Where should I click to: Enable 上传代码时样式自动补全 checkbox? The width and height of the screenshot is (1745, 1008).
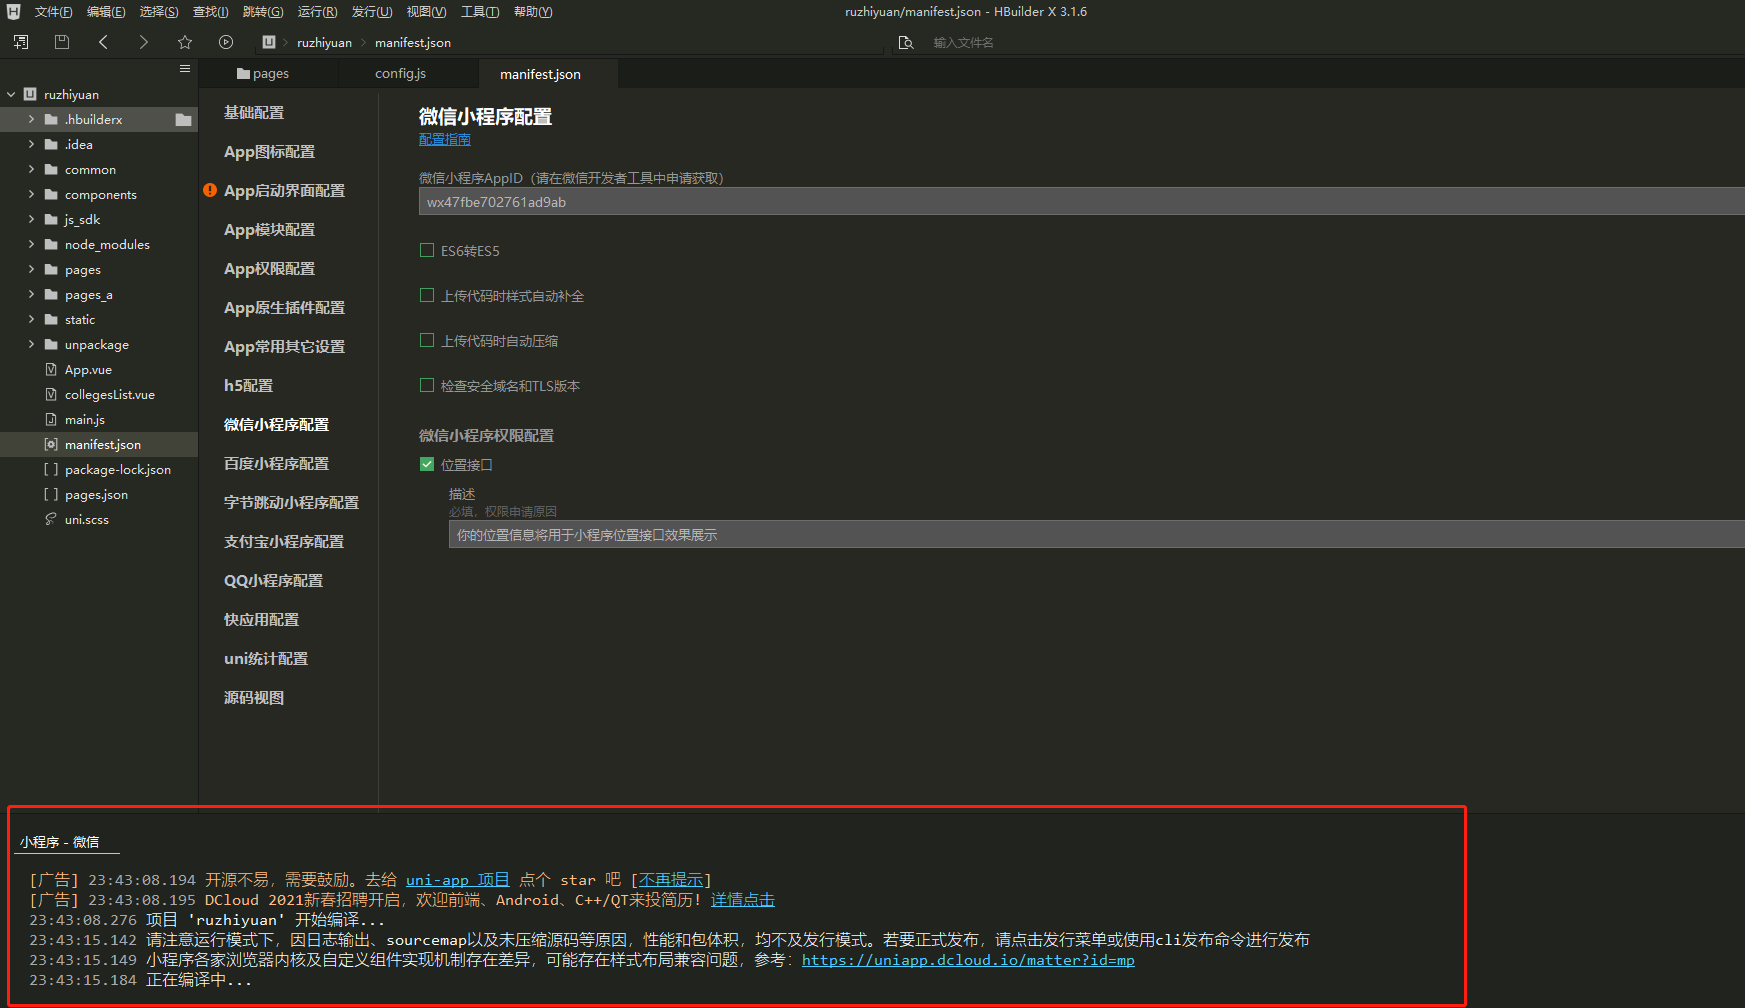coord(427,295)
